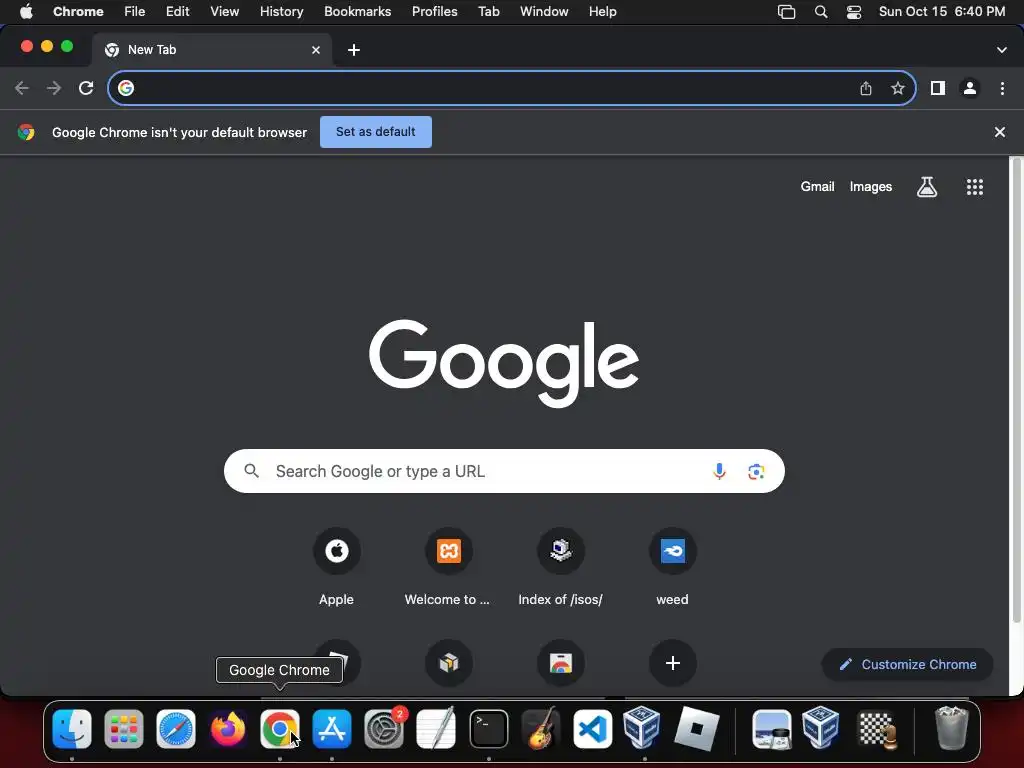
Task: Launch Roblox from the Dock
Action: click(697, 728)
